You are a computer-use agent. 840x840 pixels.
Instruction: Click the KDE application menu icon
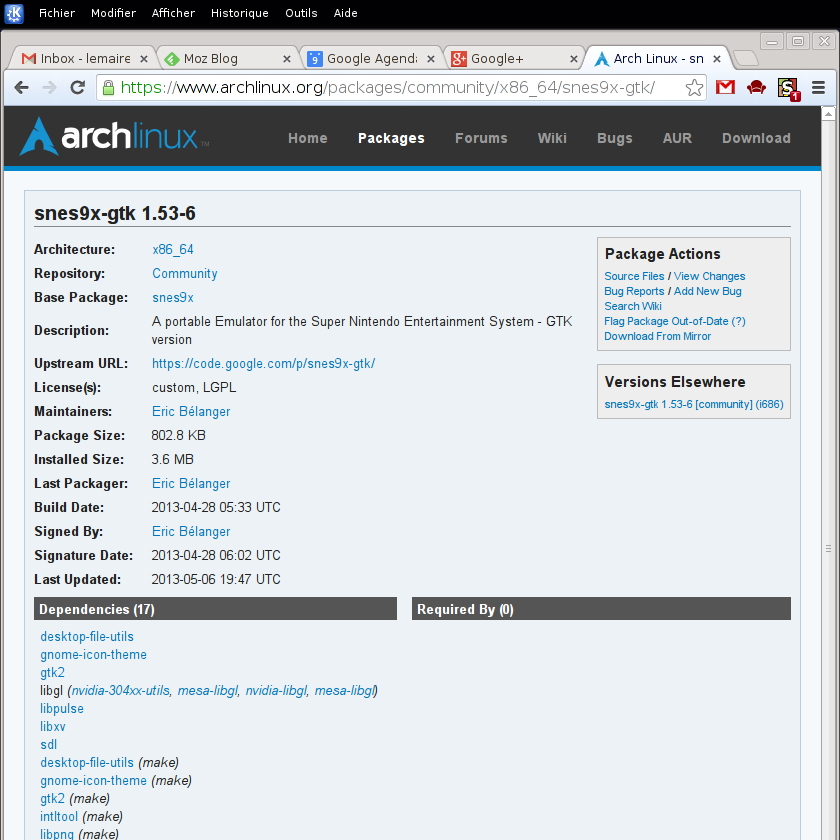tap(13, 13)
